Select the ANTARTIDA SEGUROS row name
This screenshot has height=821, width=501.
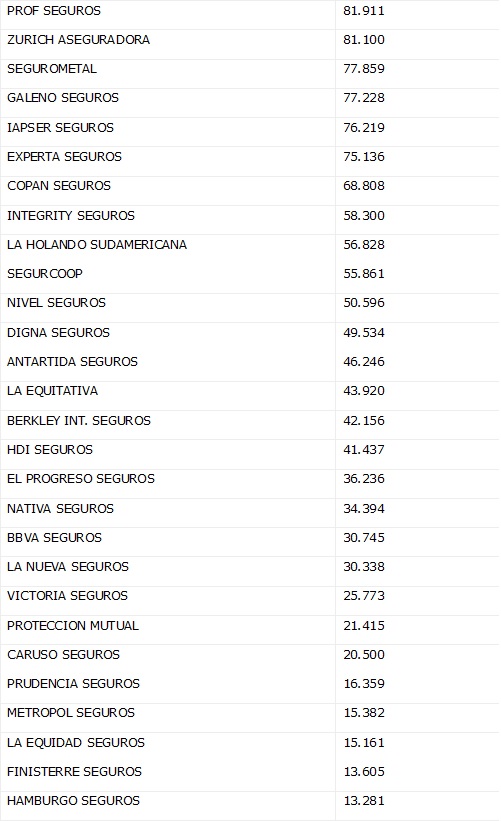click(x=72, y=362)
